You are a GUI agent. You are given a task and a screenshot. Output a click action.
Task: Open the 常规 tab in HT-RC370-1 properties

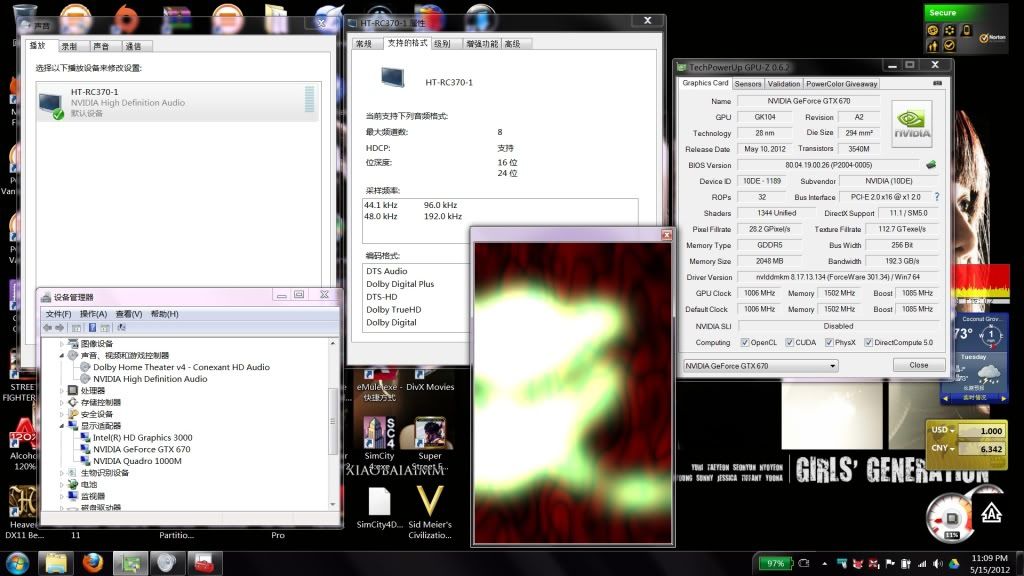364,44
